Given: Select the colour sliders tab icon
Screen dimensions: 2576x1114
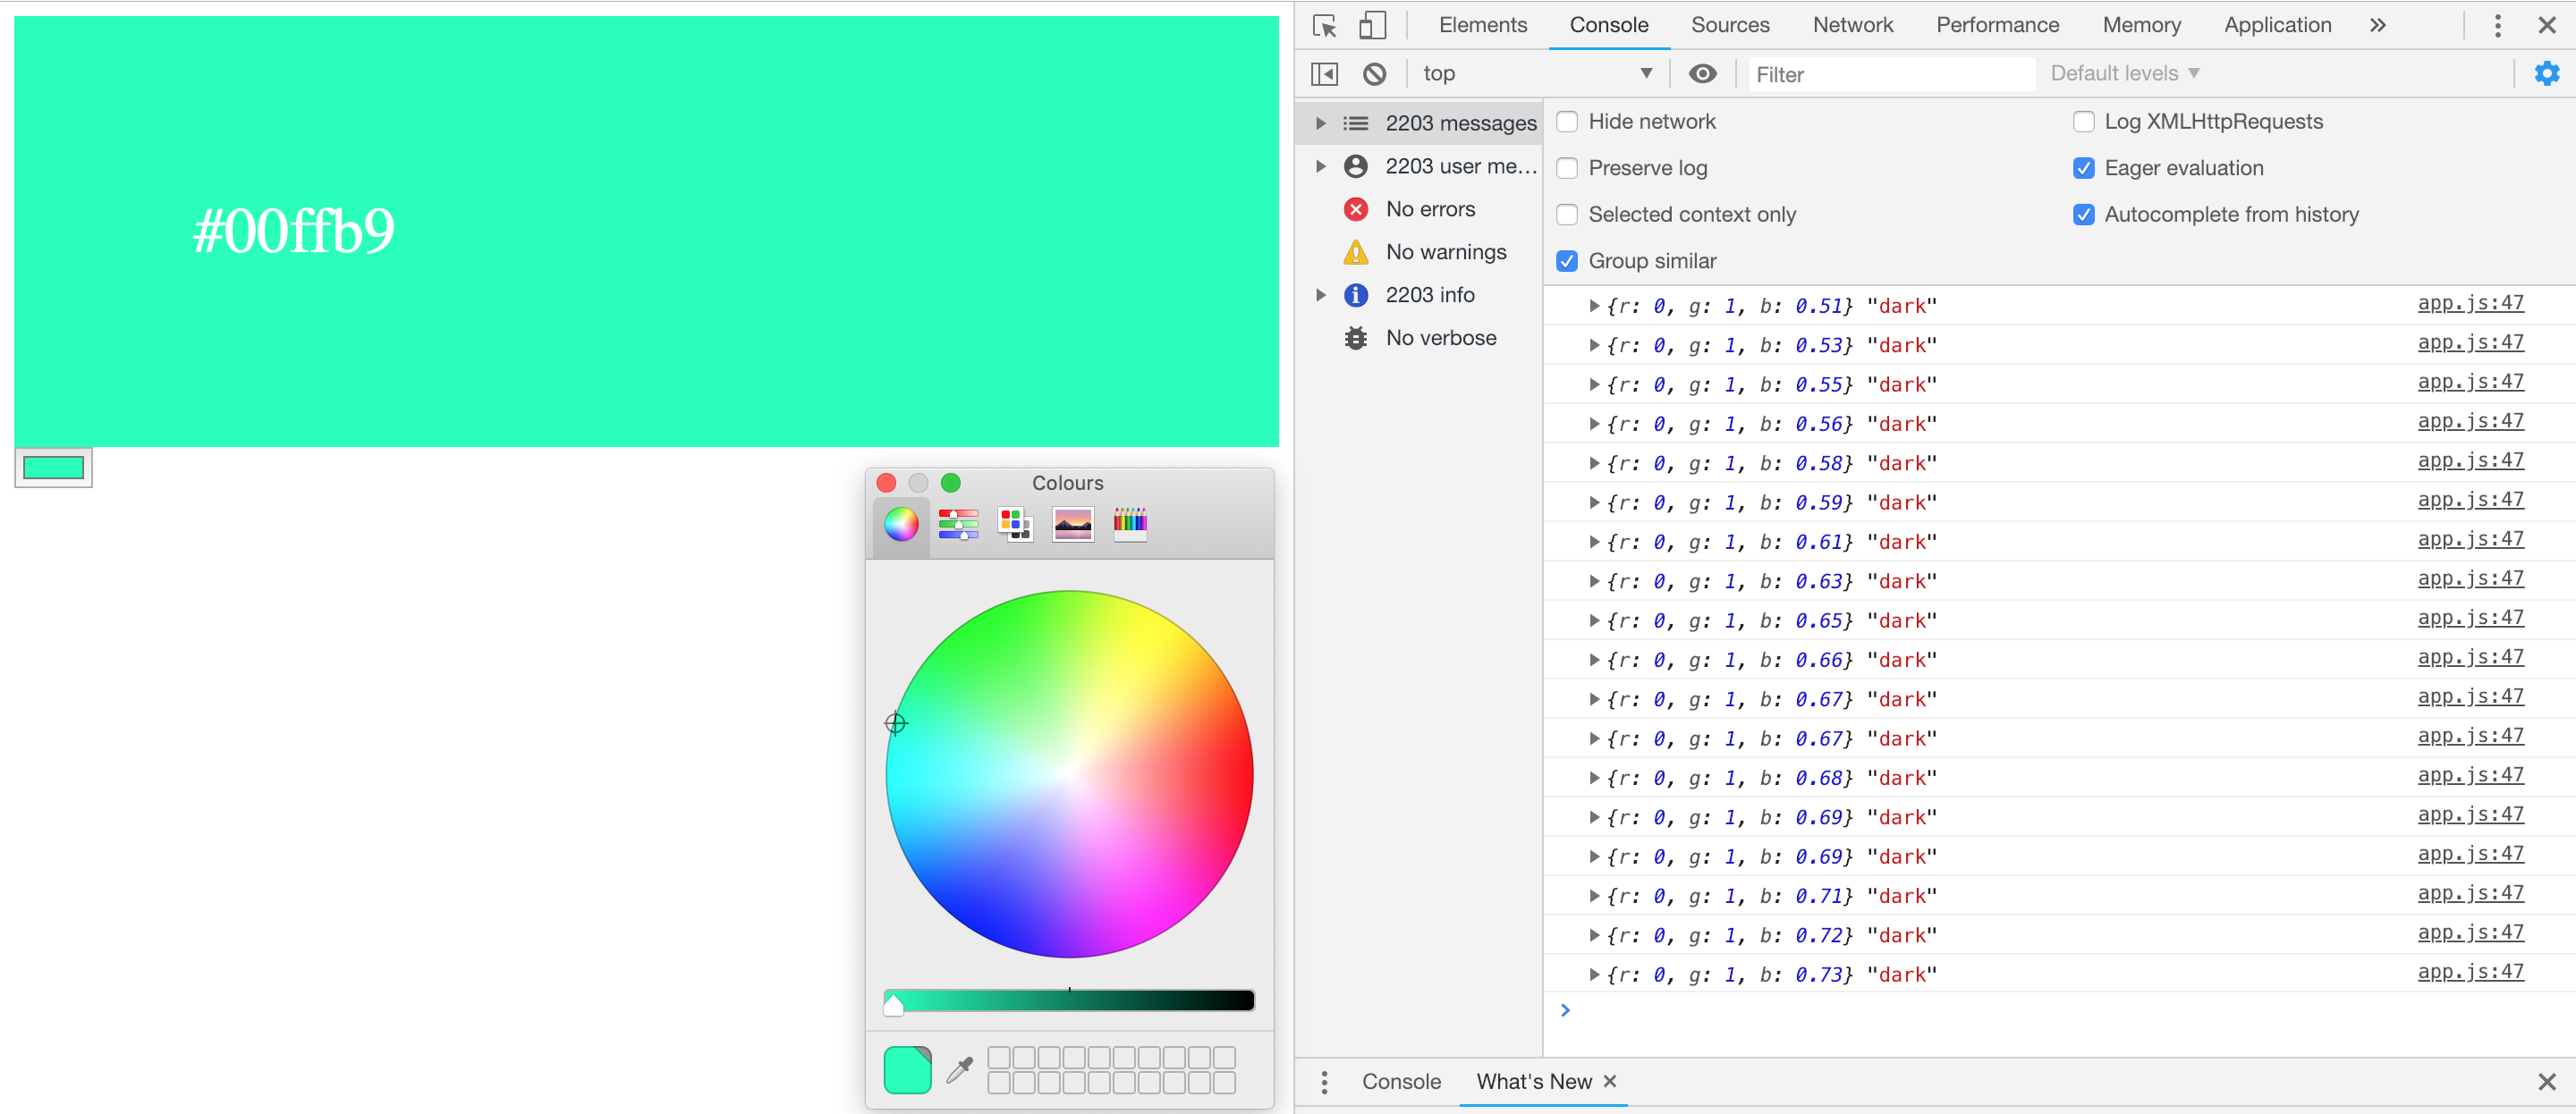Looking at the screenshot, I should point(958,524).
